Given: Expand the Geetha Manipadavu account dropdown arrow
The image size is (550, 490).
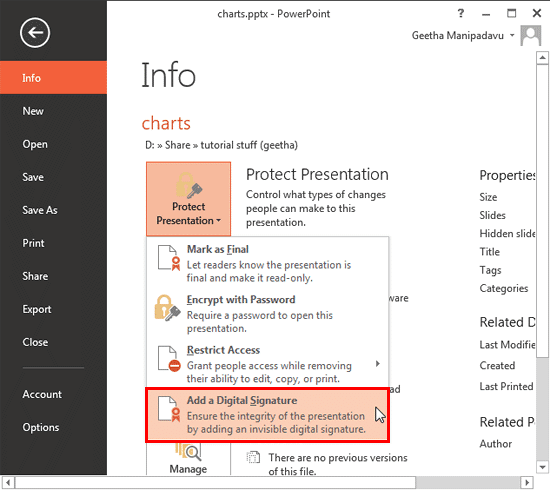Looking at the screenshot, I should (x=512, y=35).
